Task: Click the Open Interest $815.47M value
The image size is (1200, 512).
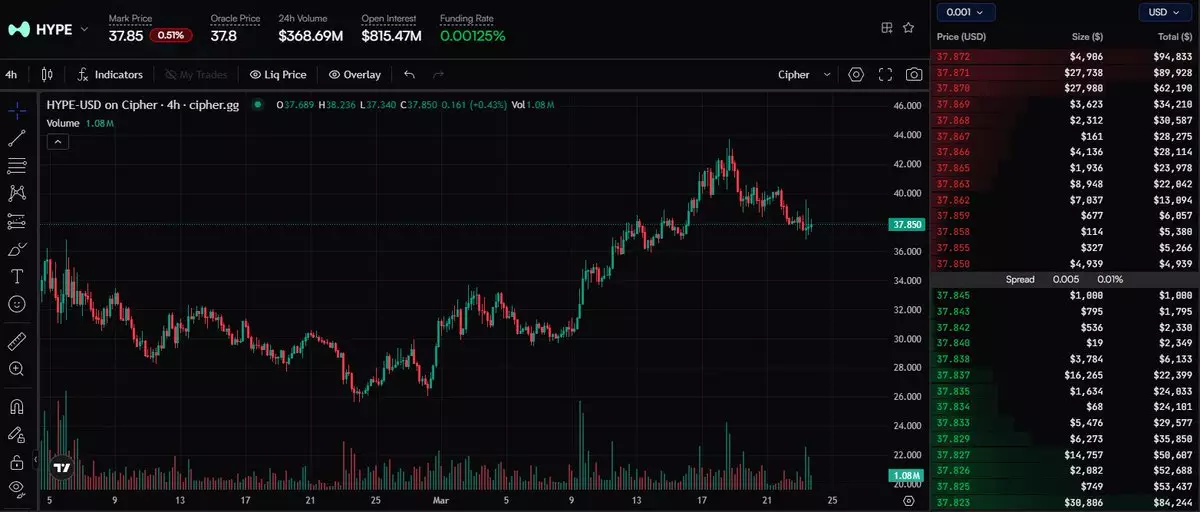Action: click(392, 36)
